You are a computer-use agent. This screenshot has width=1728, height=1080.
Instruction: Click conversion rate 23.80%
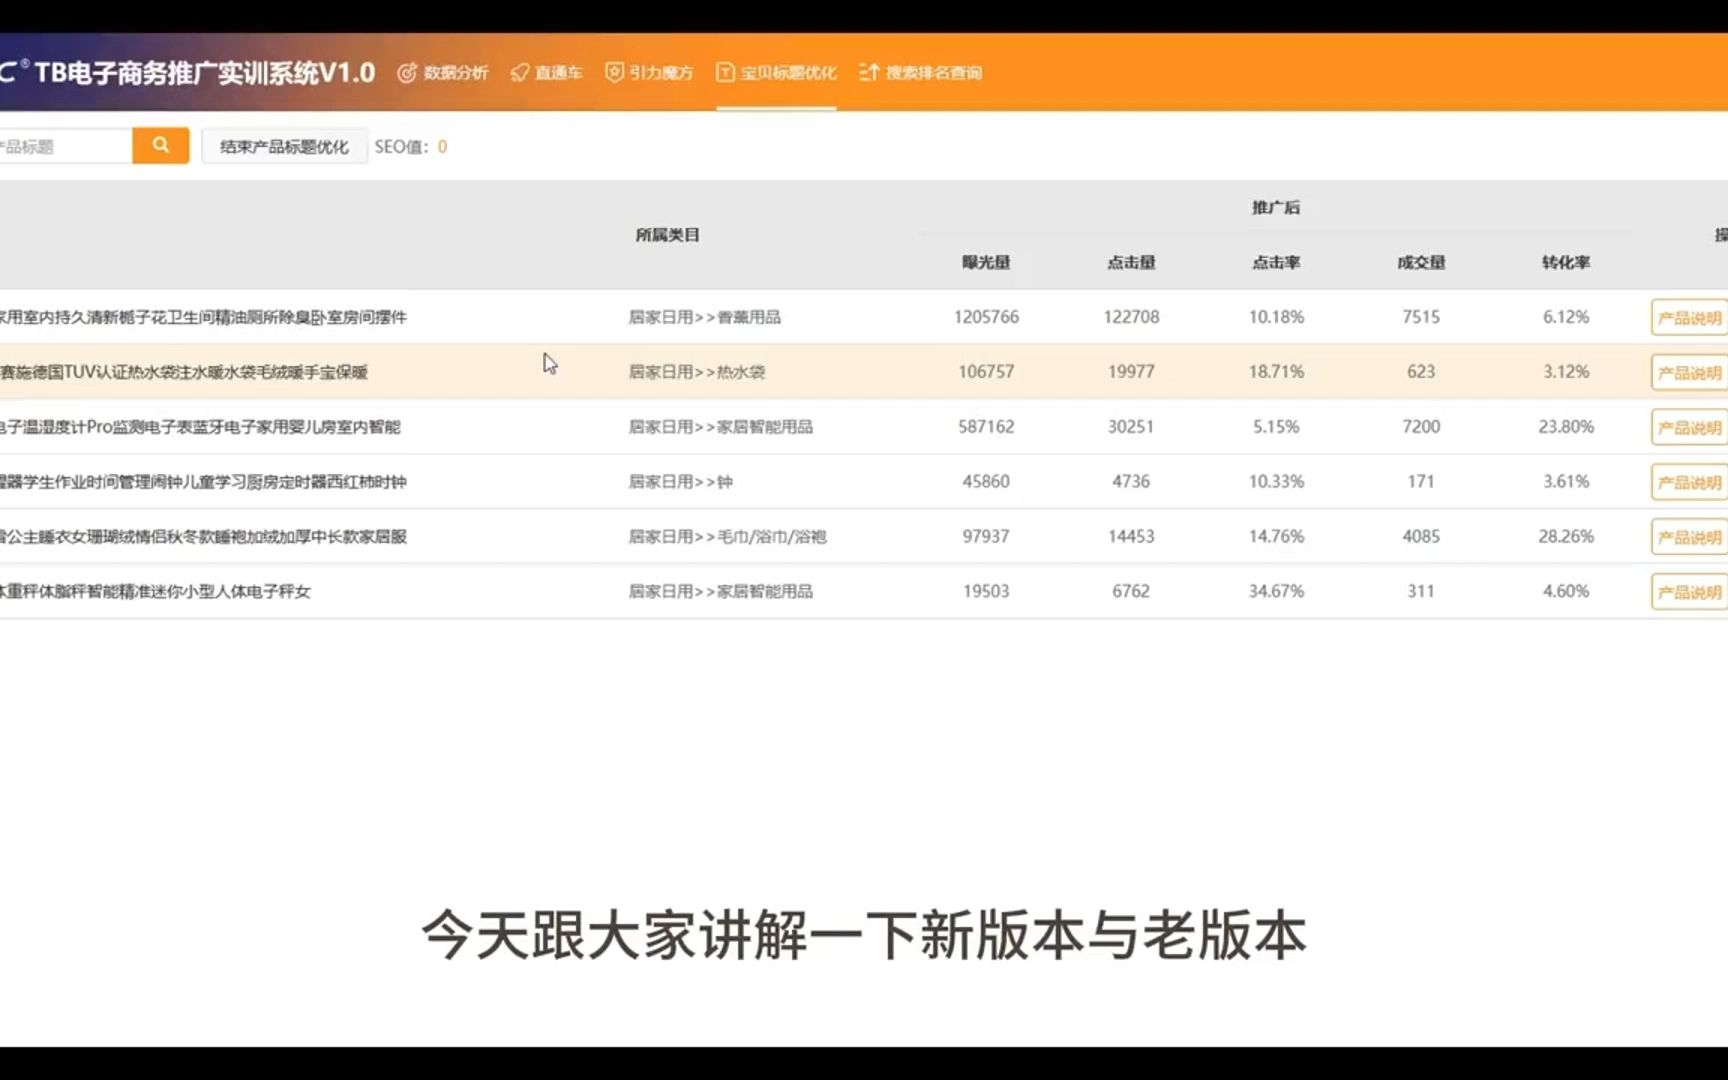pos(1566,427)
